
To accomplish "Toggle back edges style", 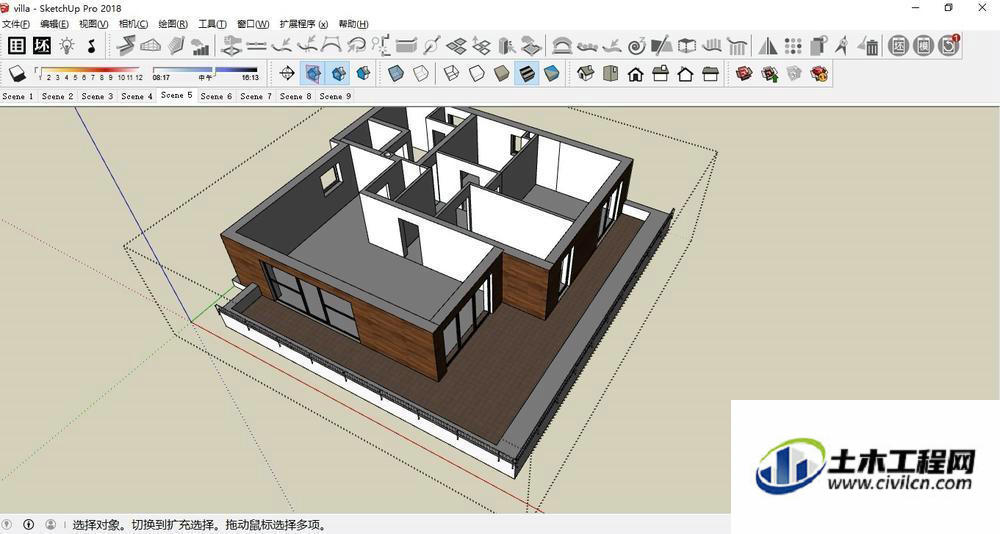I will point(421,73).
